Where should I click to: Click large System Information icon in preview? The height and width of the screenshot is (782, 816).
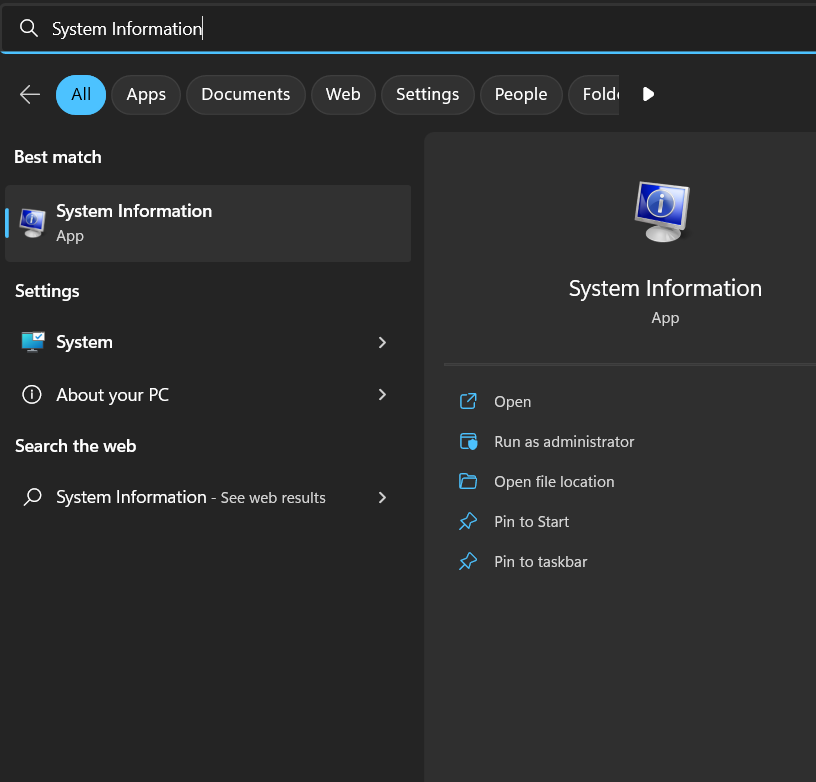pyautogui.click(x=662, y=211)
